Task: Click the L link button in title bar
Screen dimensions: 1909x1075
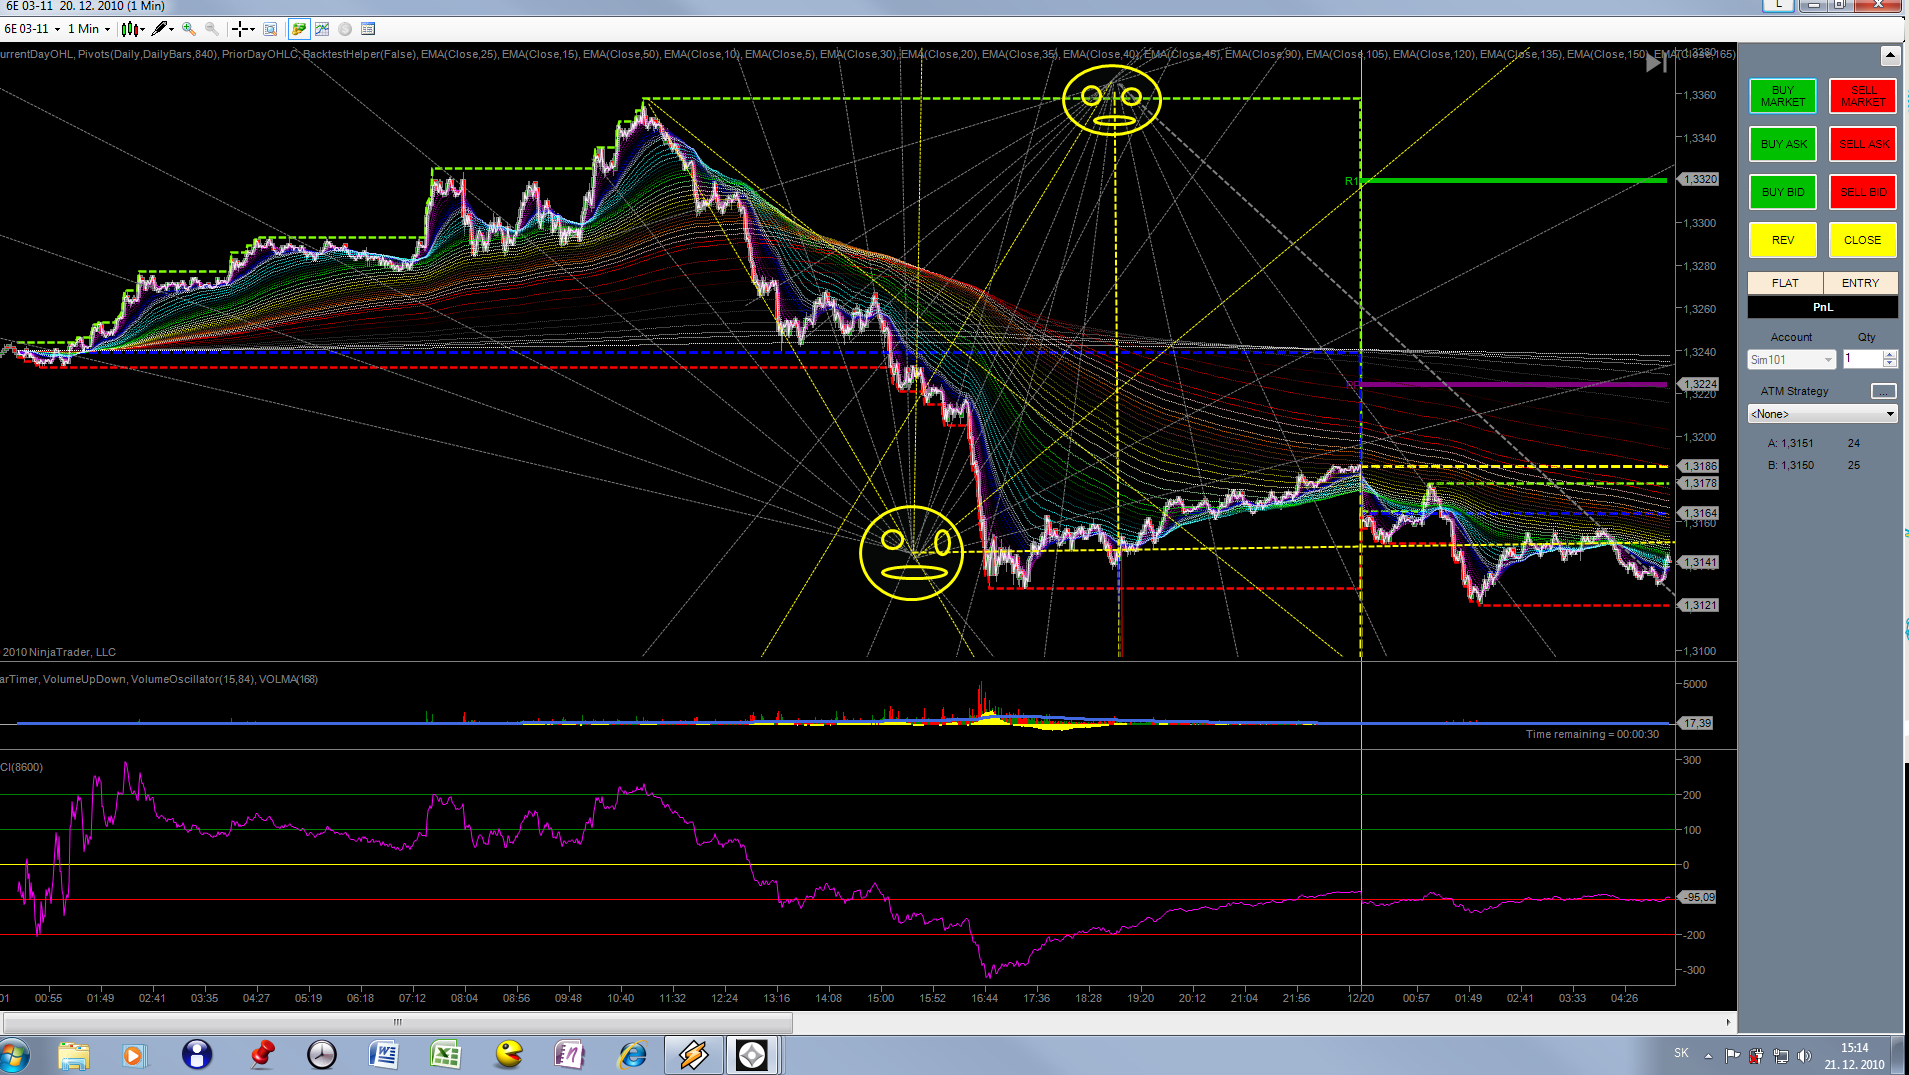Action: pyautogui.click(x=1777, y=6)
